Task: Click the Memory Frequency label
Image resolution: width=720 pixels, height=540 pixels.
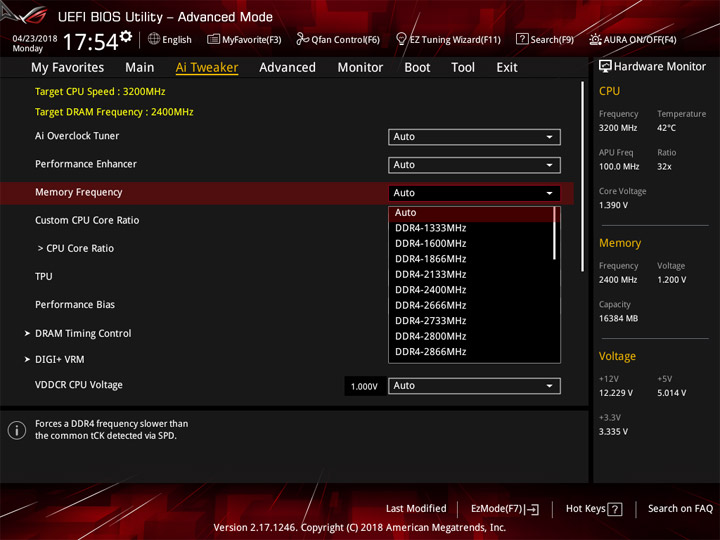Action: [x=79, y=192]
